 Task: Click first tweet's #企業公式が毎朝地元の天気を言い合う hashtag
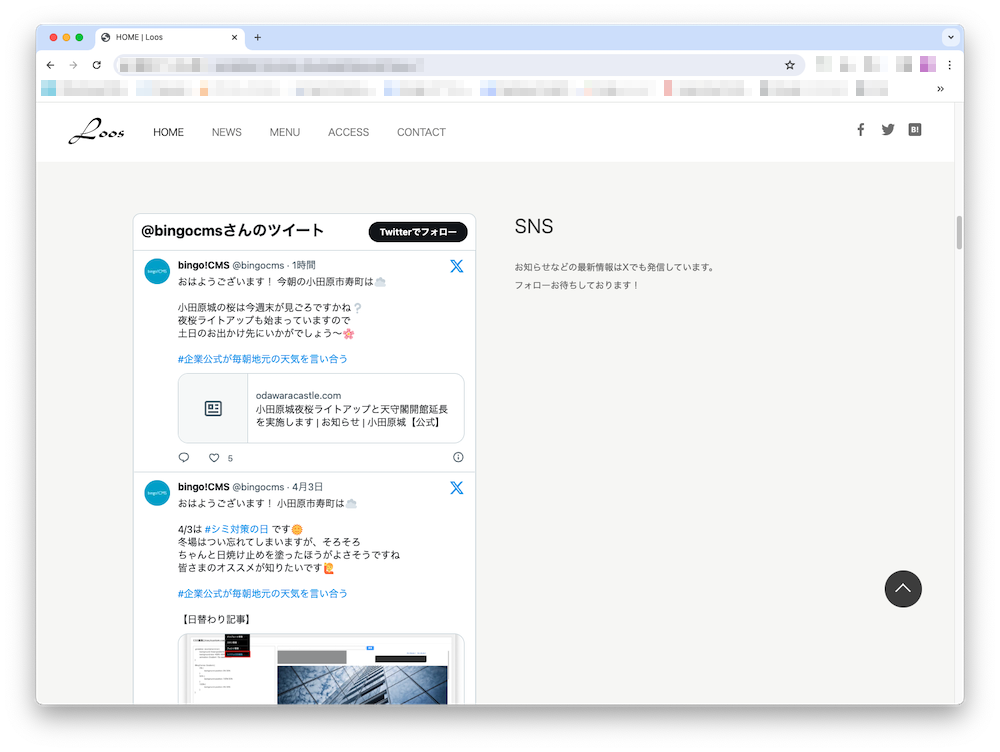pos(262,359)
